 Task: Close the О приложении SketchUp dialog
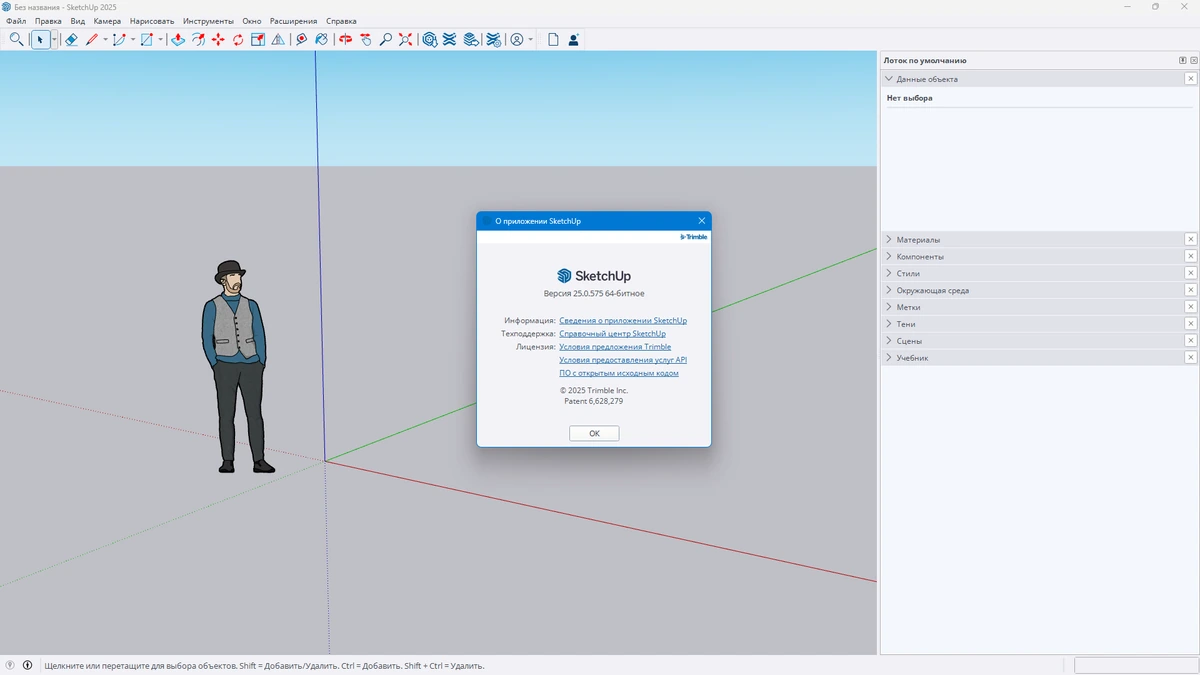702,221
